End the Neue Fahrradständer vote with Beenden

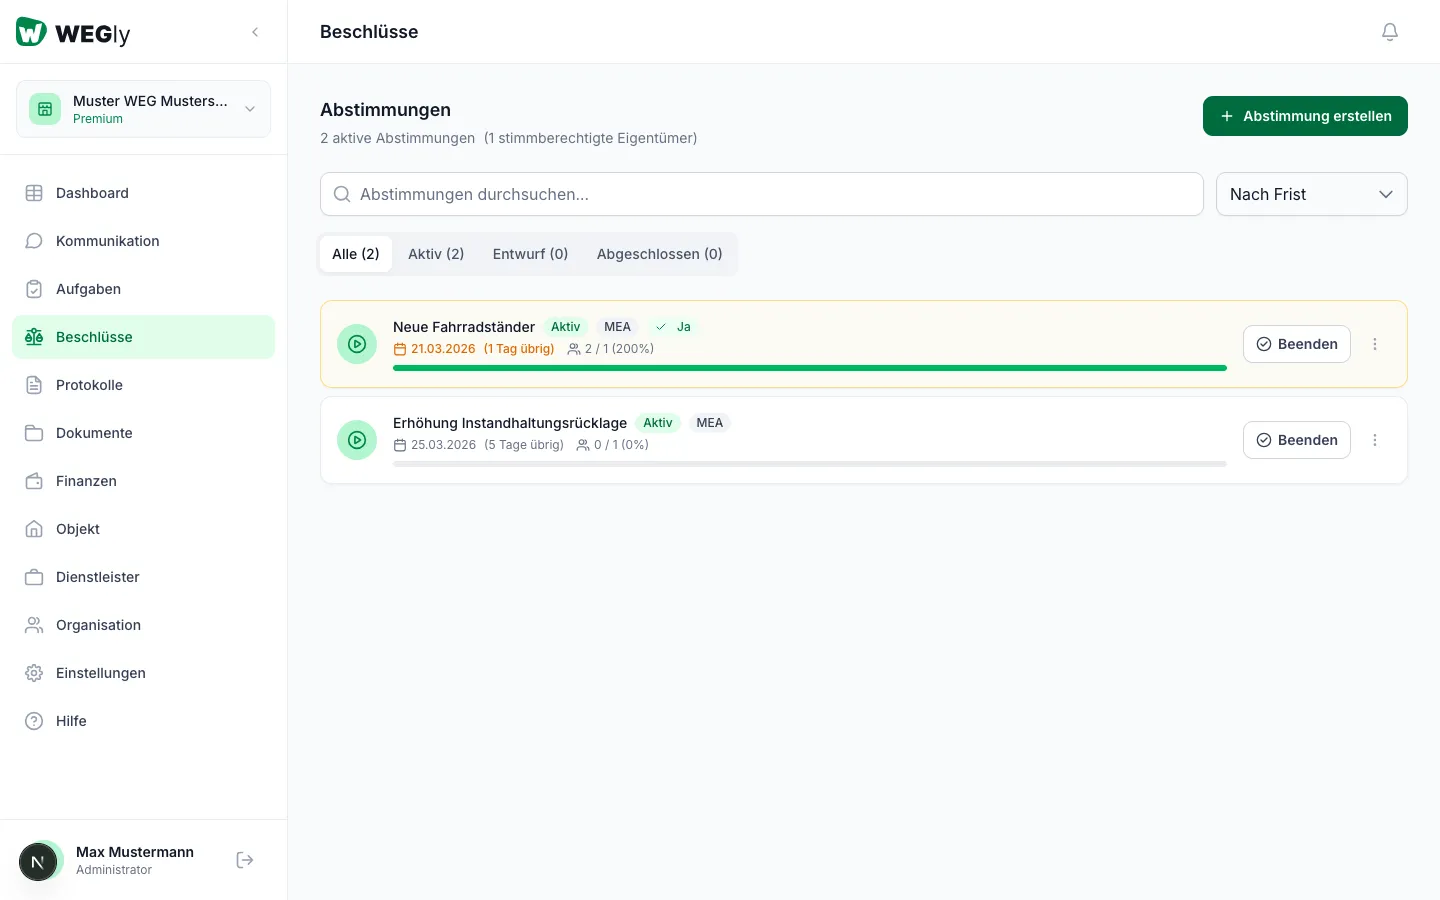(x=1296, y=344)
